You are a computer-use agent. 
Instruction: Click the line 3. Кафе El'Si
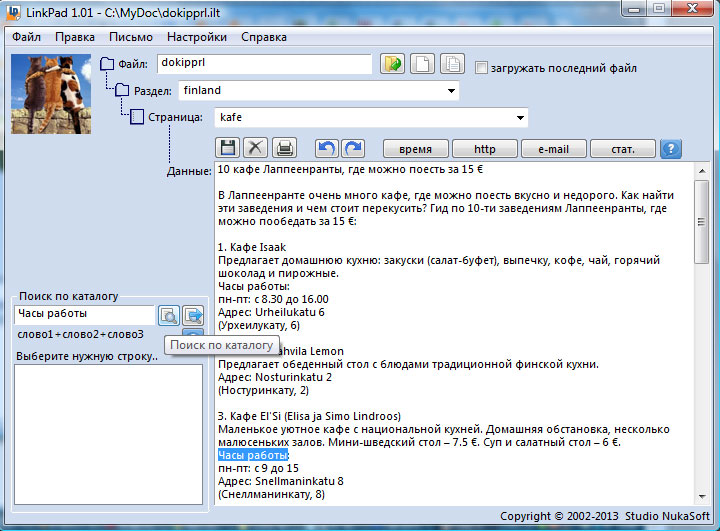[309, 416]
